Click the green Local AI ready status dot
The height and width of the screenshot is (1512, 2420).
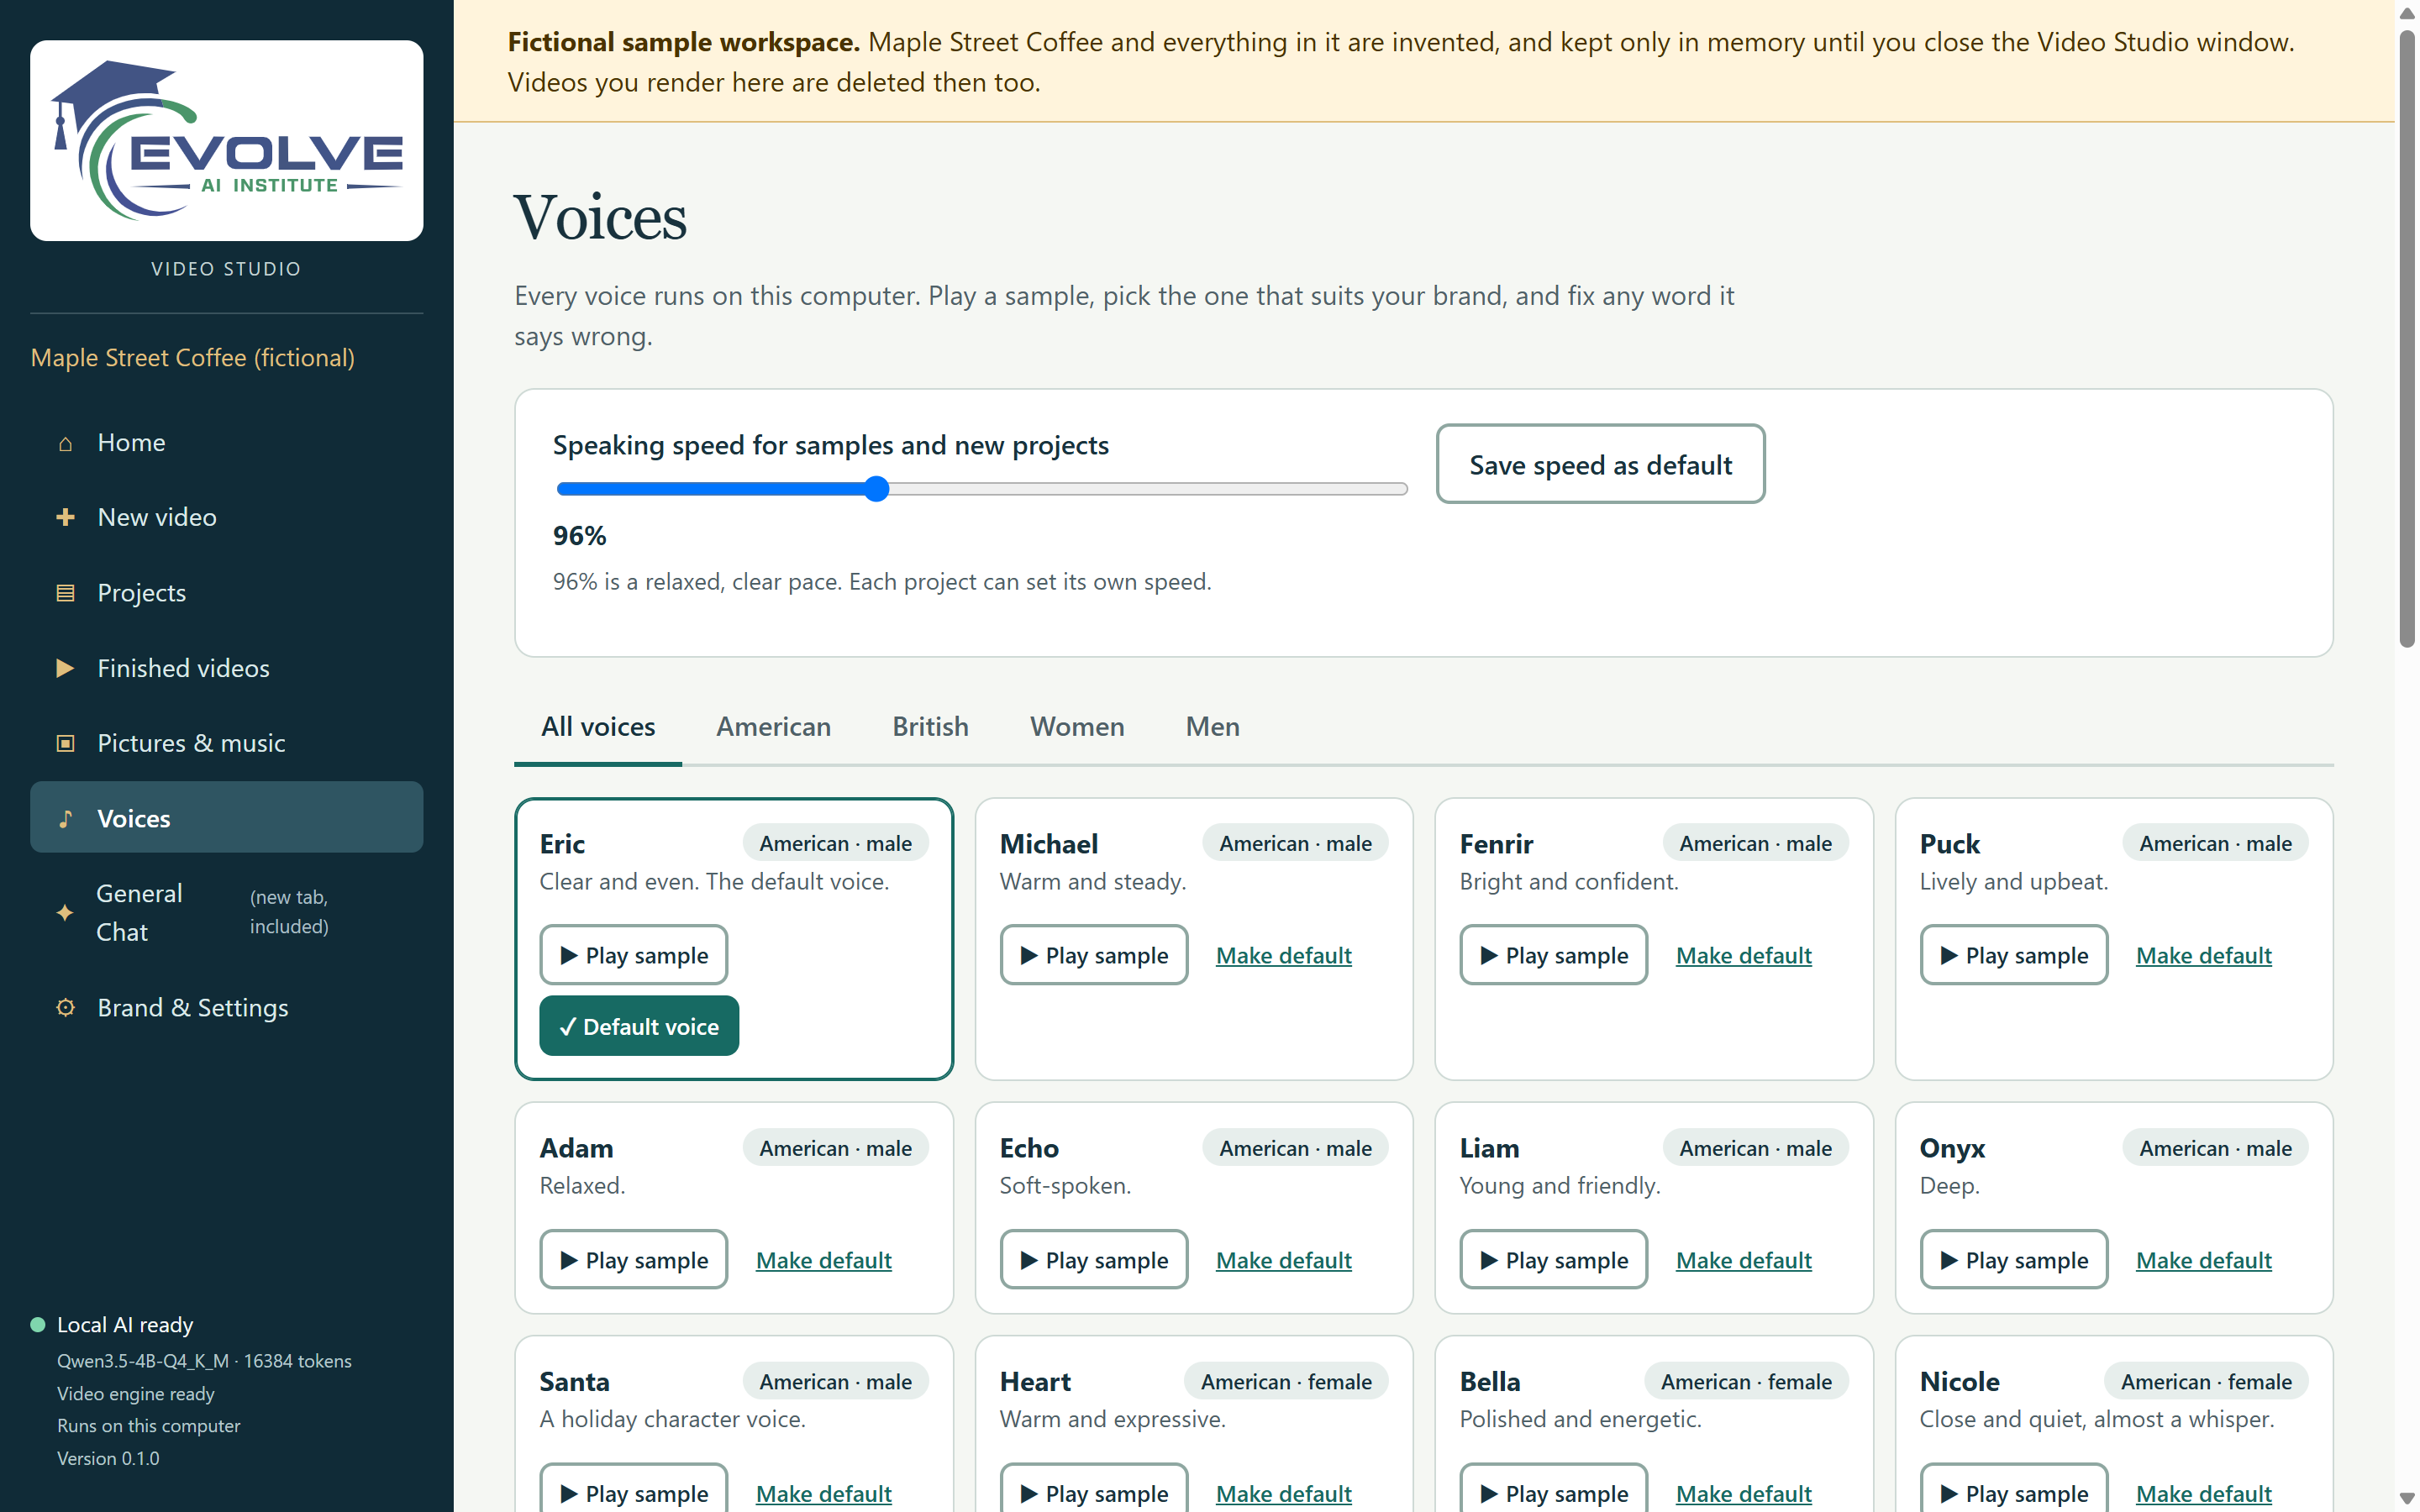[x=38, y=1325]
